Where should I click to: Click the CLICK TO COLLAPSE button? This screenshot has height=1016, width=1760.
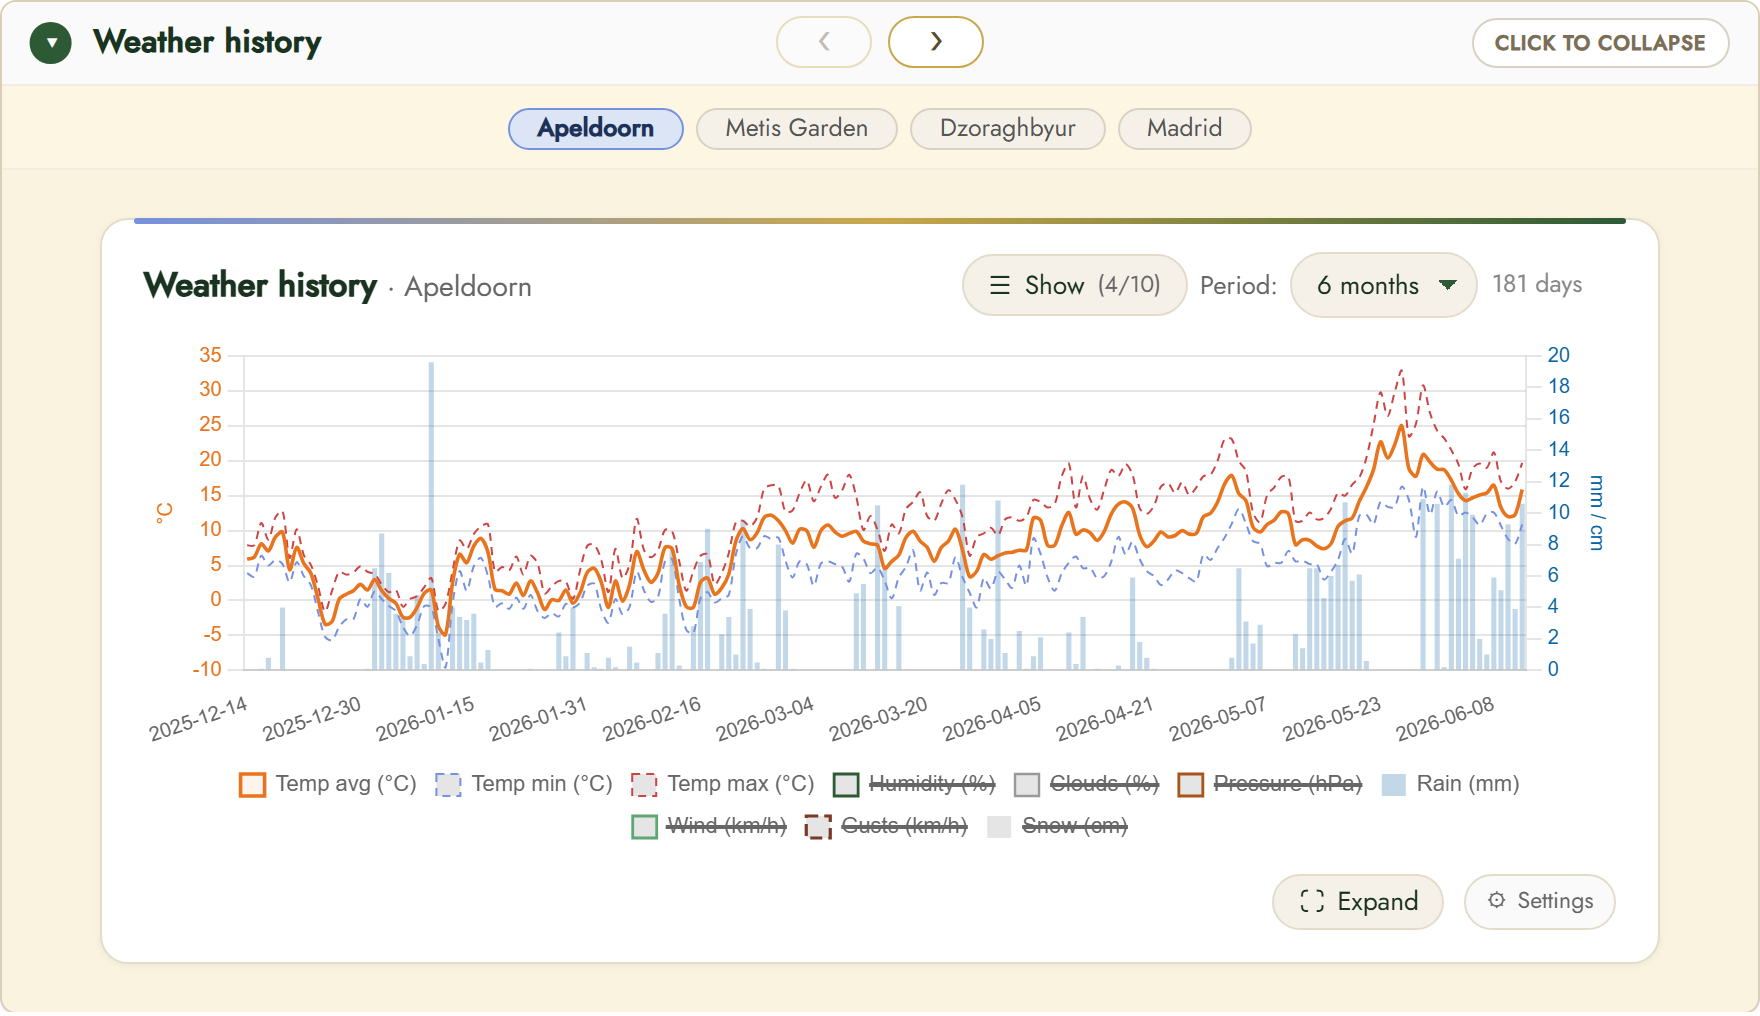click(x=1600, y=43)
